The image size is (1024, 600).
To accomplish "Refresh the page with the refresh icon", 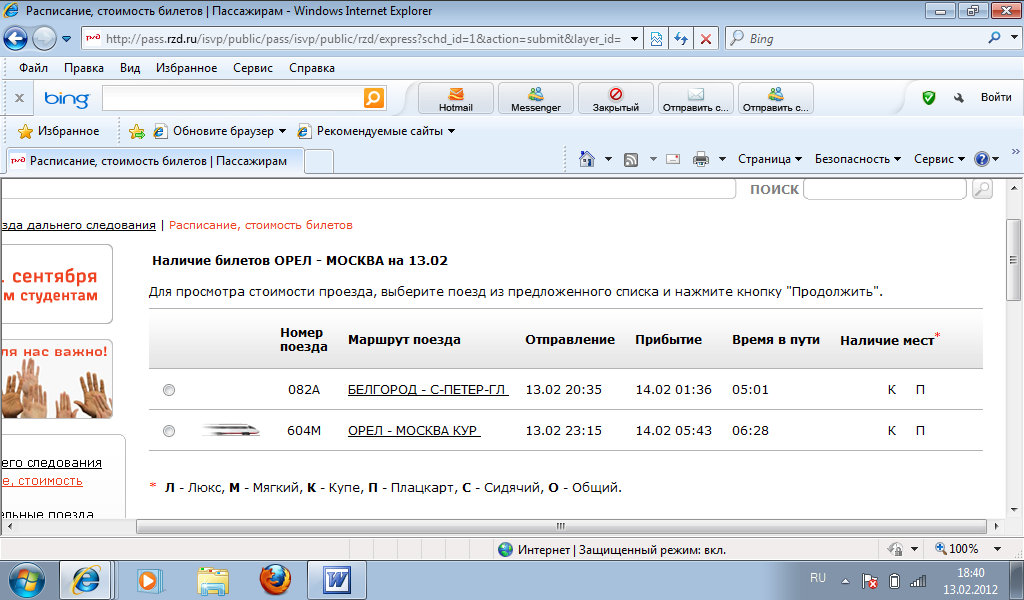I will click(x=680, y=39).
